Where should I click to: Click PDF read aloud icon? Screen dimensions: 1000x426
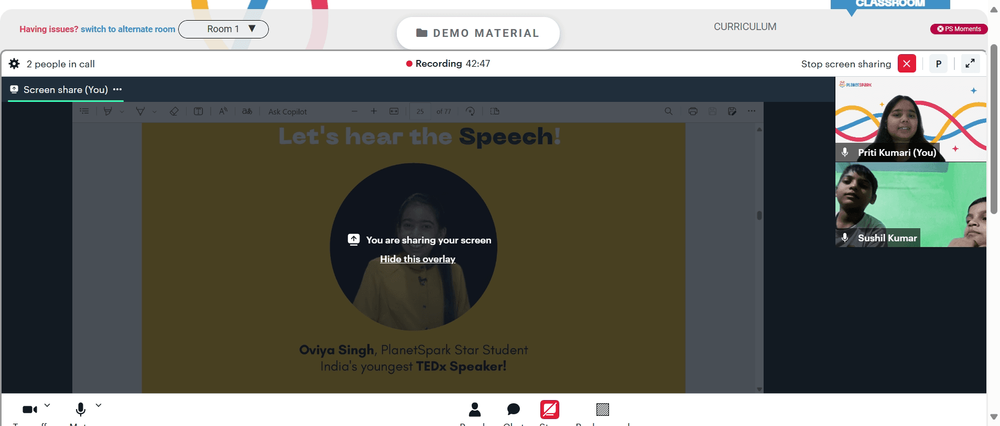[223, 111]
